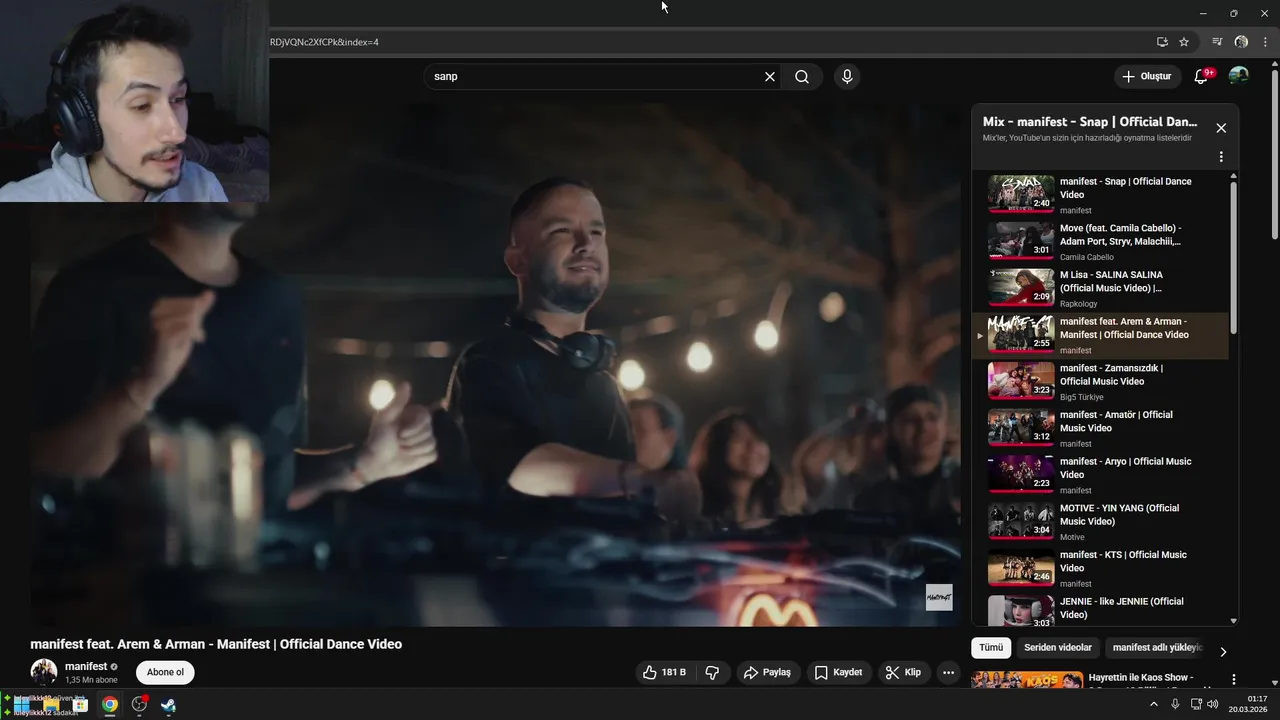Close the Mix playlist panel
Viewport: 1280px width, 720px height.
tap(1221, 128)
